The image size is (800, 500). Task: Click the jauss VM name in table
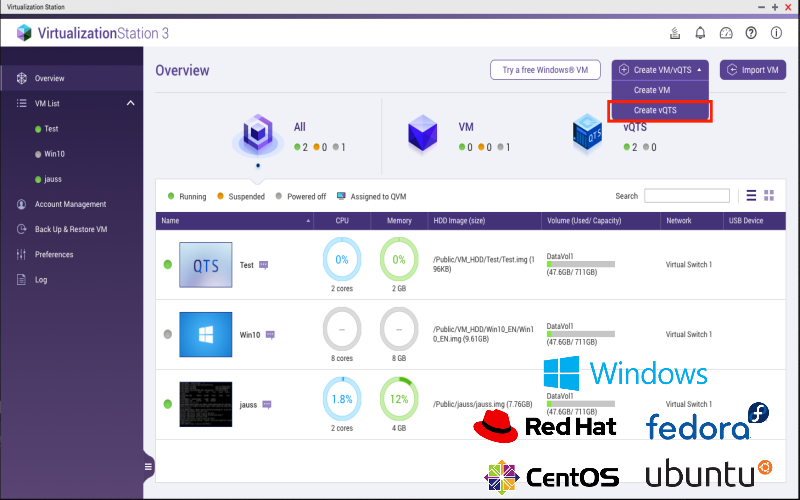coord(248,405)
